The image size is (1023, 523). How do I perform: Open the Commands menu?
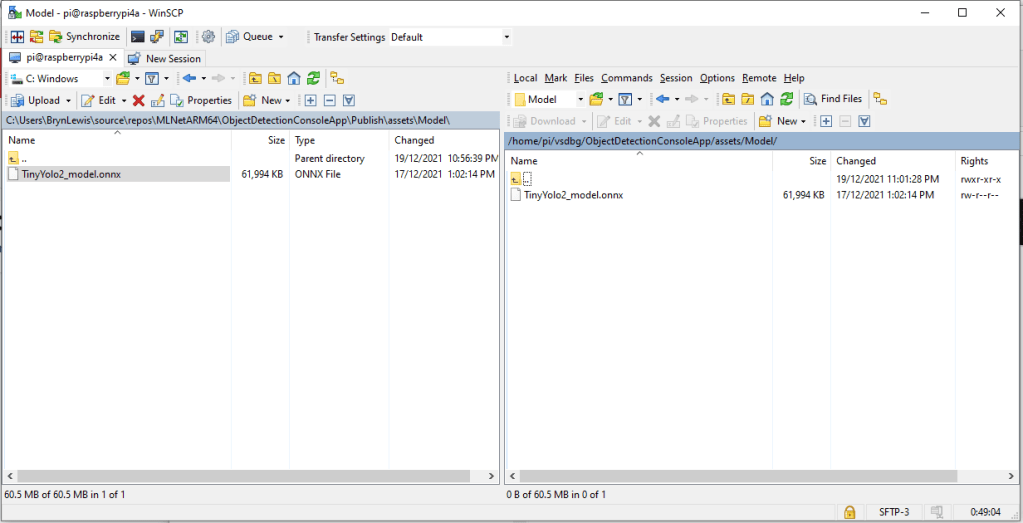(x=626, y=78)
